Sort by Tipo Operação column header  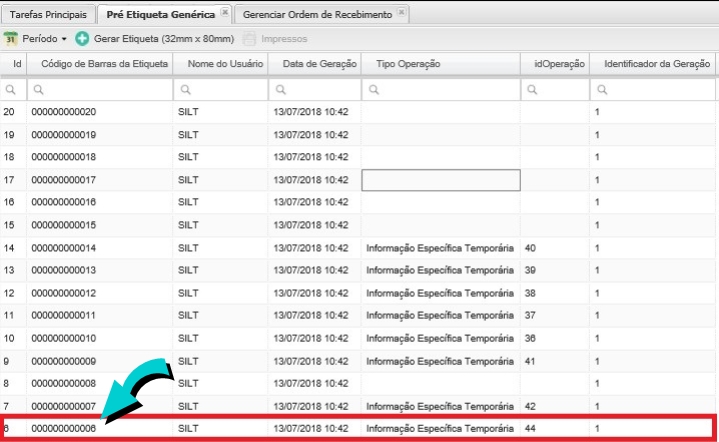[x=441, y=64]
